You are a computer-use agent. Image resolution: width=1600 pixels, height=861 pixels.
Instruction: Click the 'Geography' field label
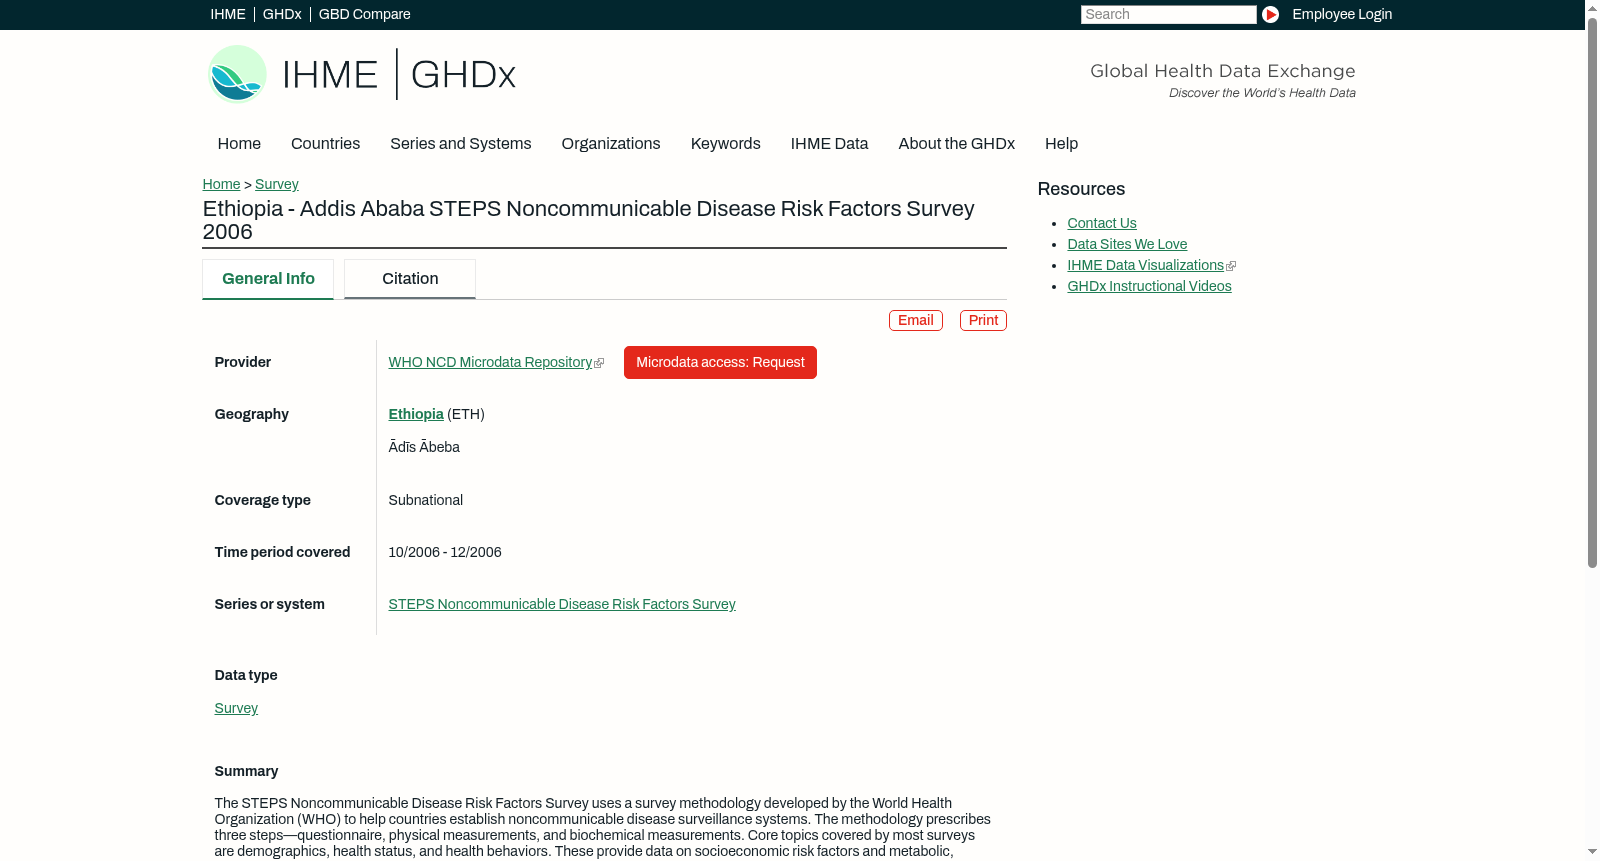[x=252, y=414]
